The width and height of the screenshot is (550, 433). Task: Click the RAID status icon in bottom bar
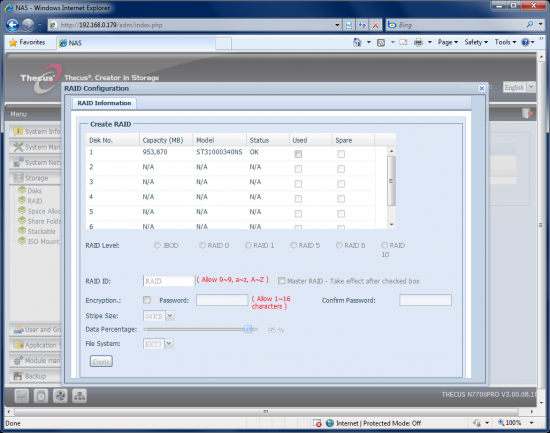[x=21, y=396]
